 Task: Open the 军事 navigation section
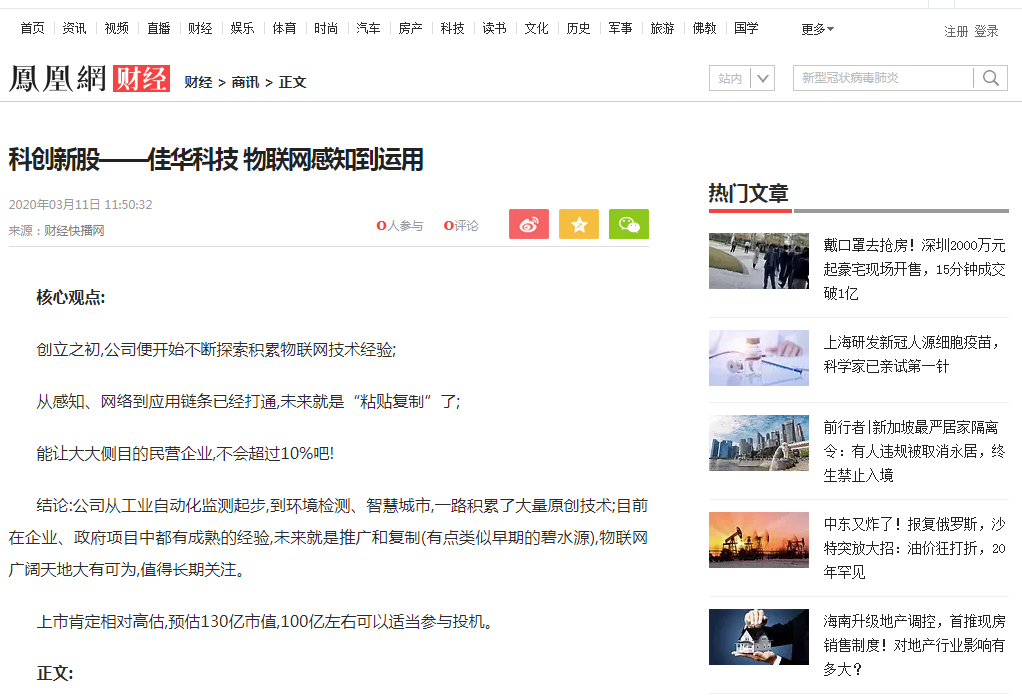[x=619, y=29]
